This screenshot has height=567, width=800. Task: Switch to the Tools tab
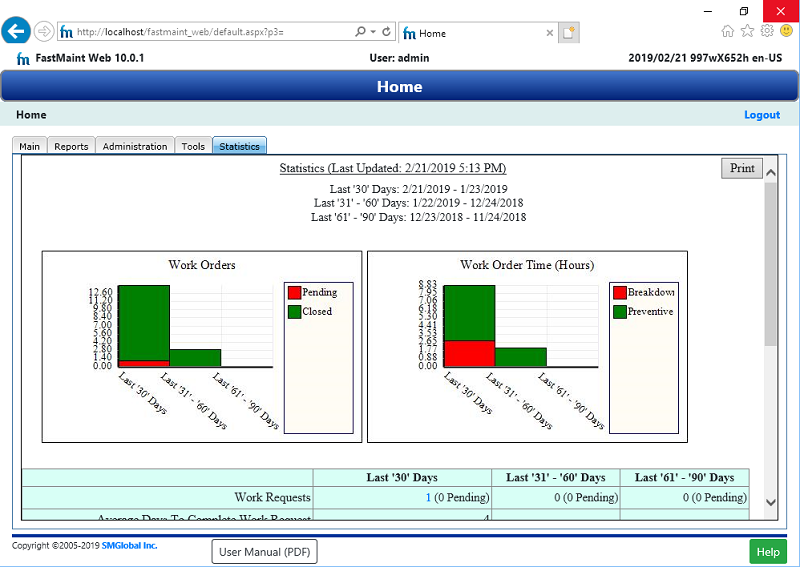pyautogui.click(x=193, y=146)
